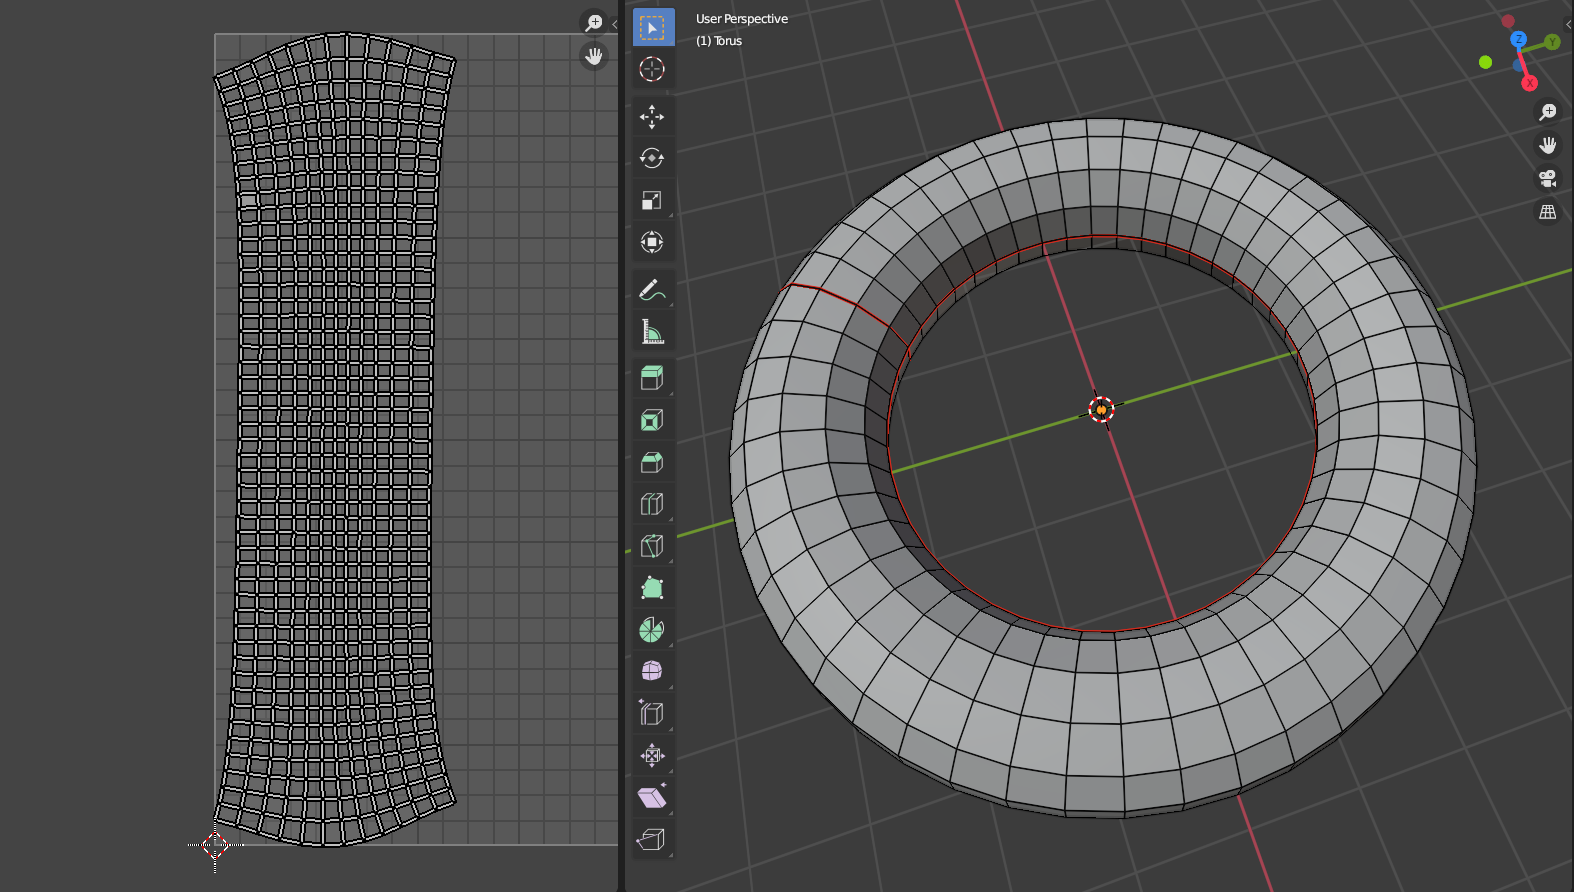Image resolution: width=1574 pixels, height=892 pixels.
Task: Choose the Move tool
Action: [x=653, y=117]
